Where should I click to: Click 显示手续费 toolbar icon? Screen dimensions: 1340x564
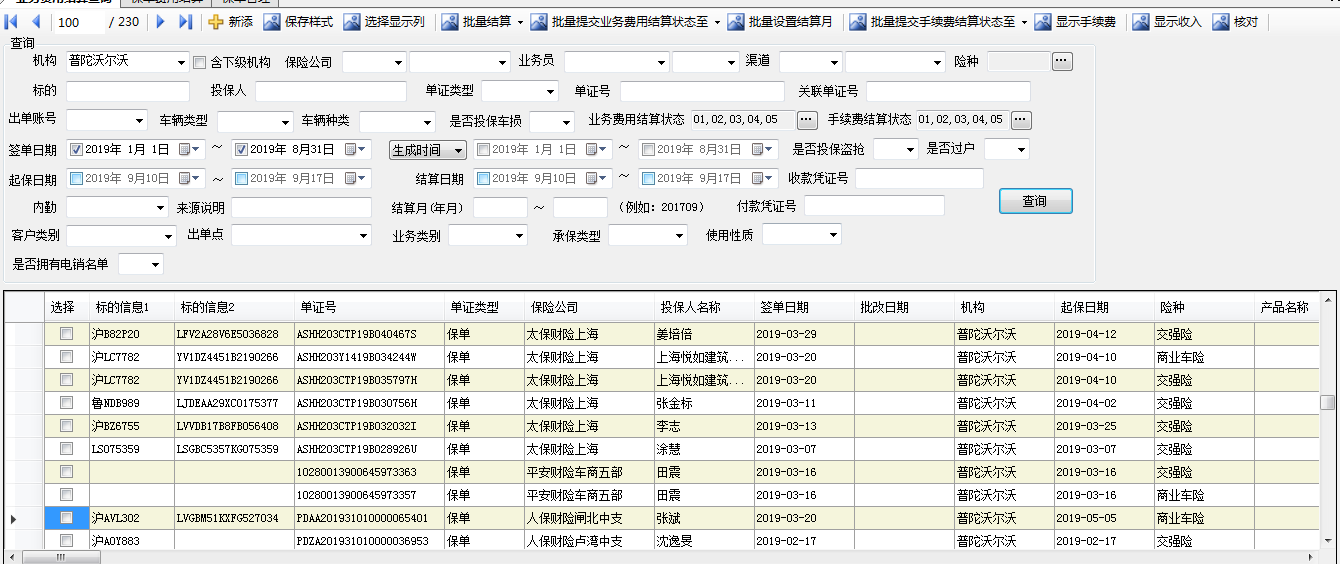pyautogui.click(x=1043, y=22)
